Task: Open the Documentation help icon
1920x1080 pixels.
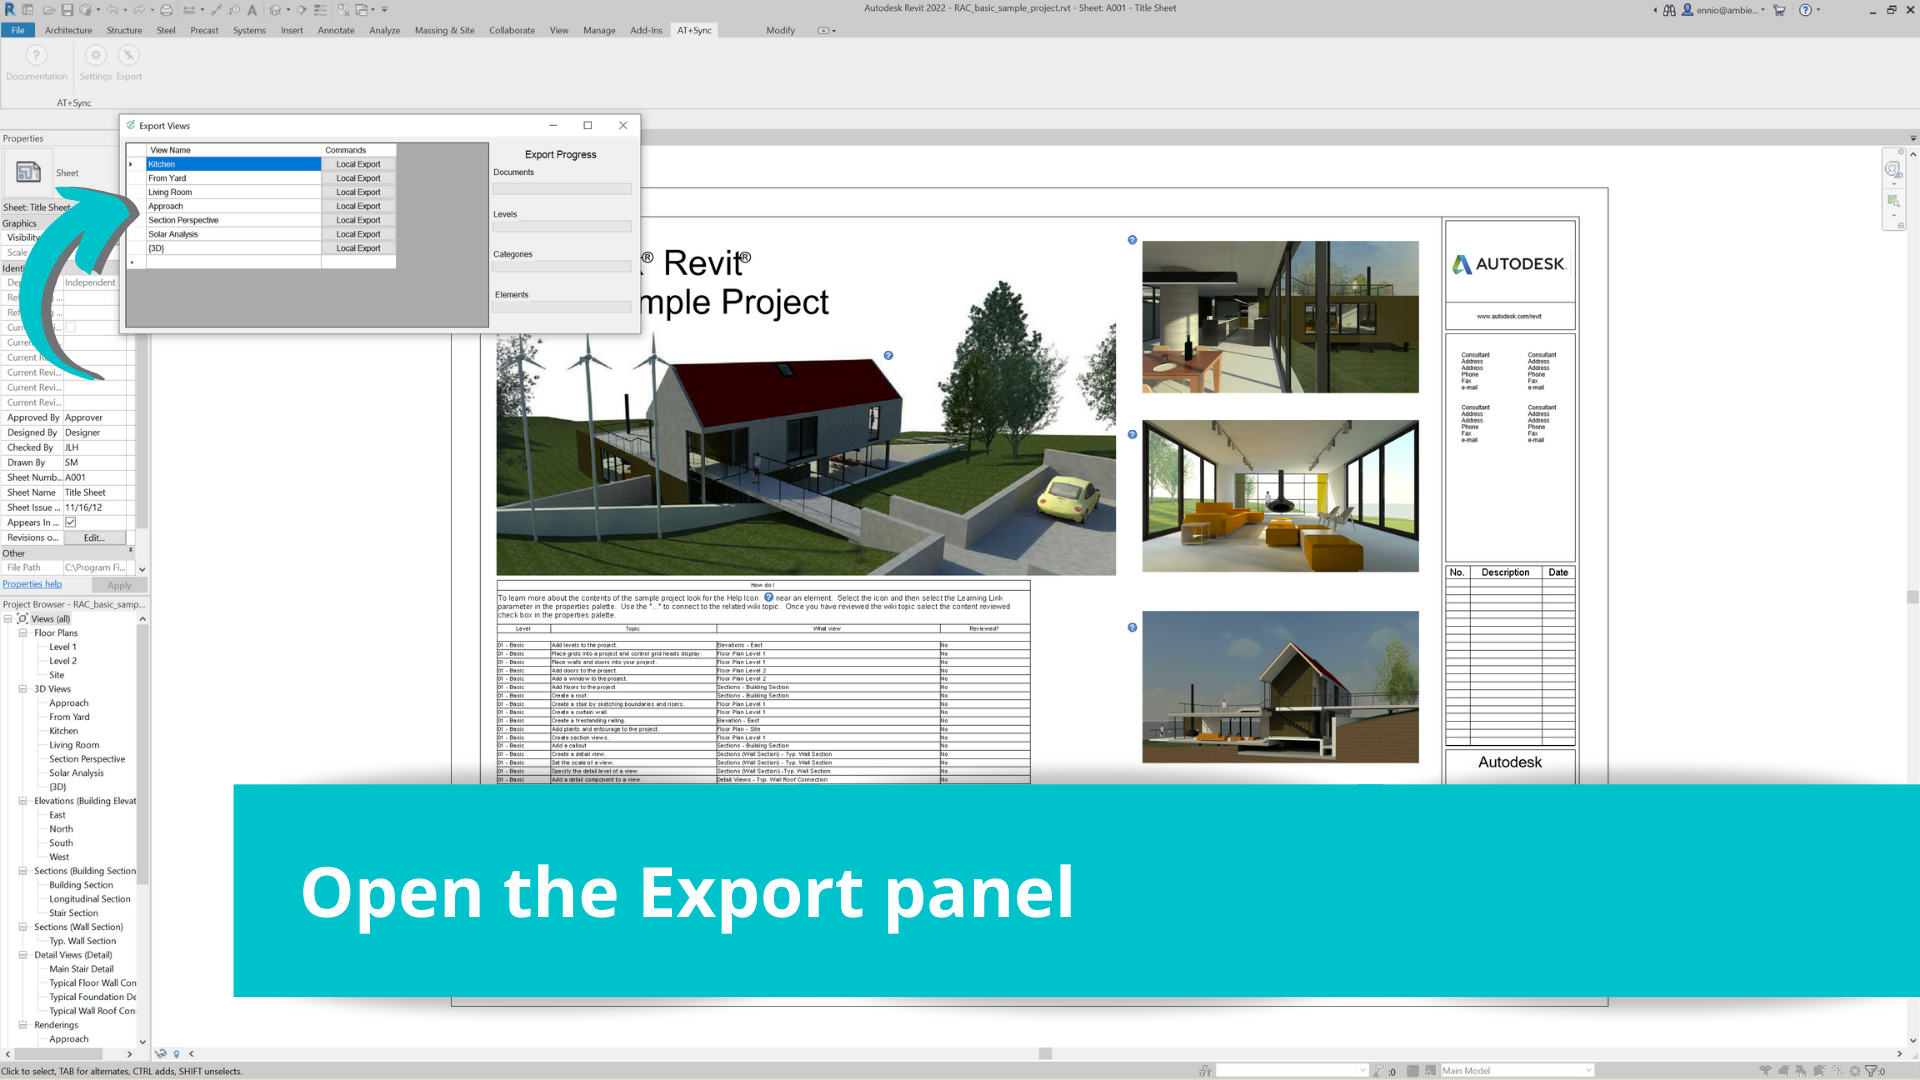Action: pyautogui.click(x=36, y=56)
